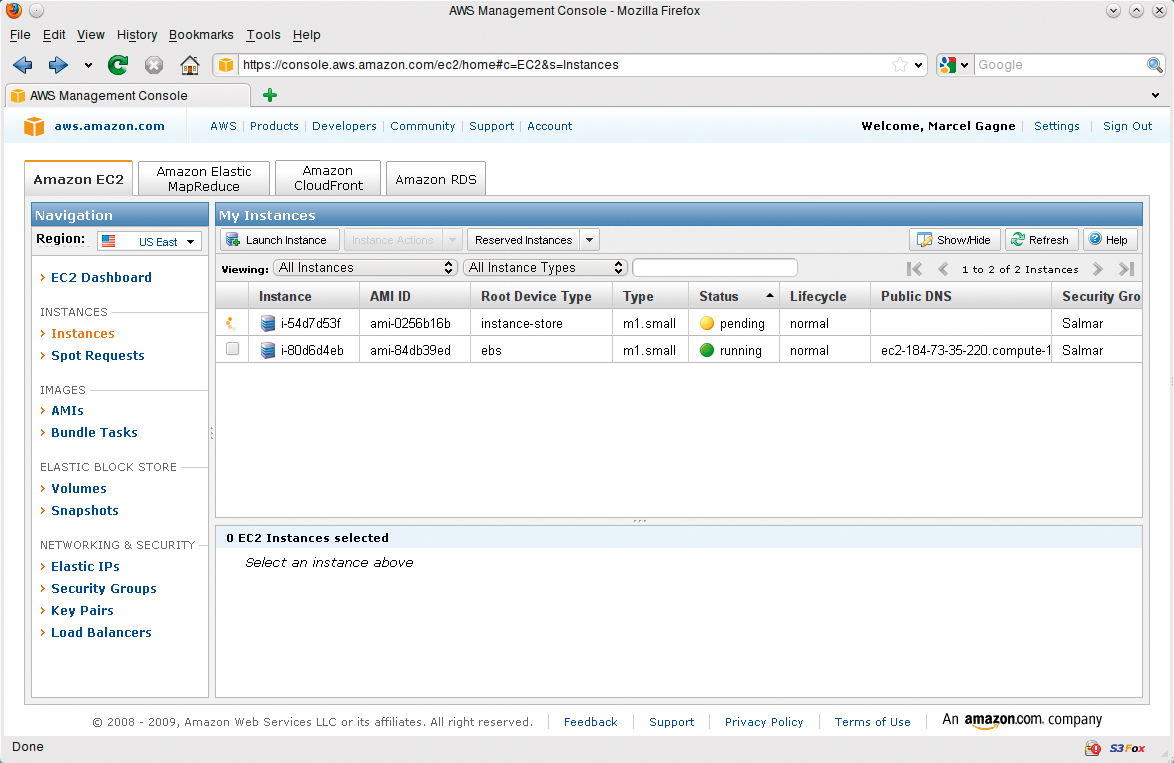
Task: Open the address bar URL history dropdown
Action: pyautogui.click(x=919, y=65)
